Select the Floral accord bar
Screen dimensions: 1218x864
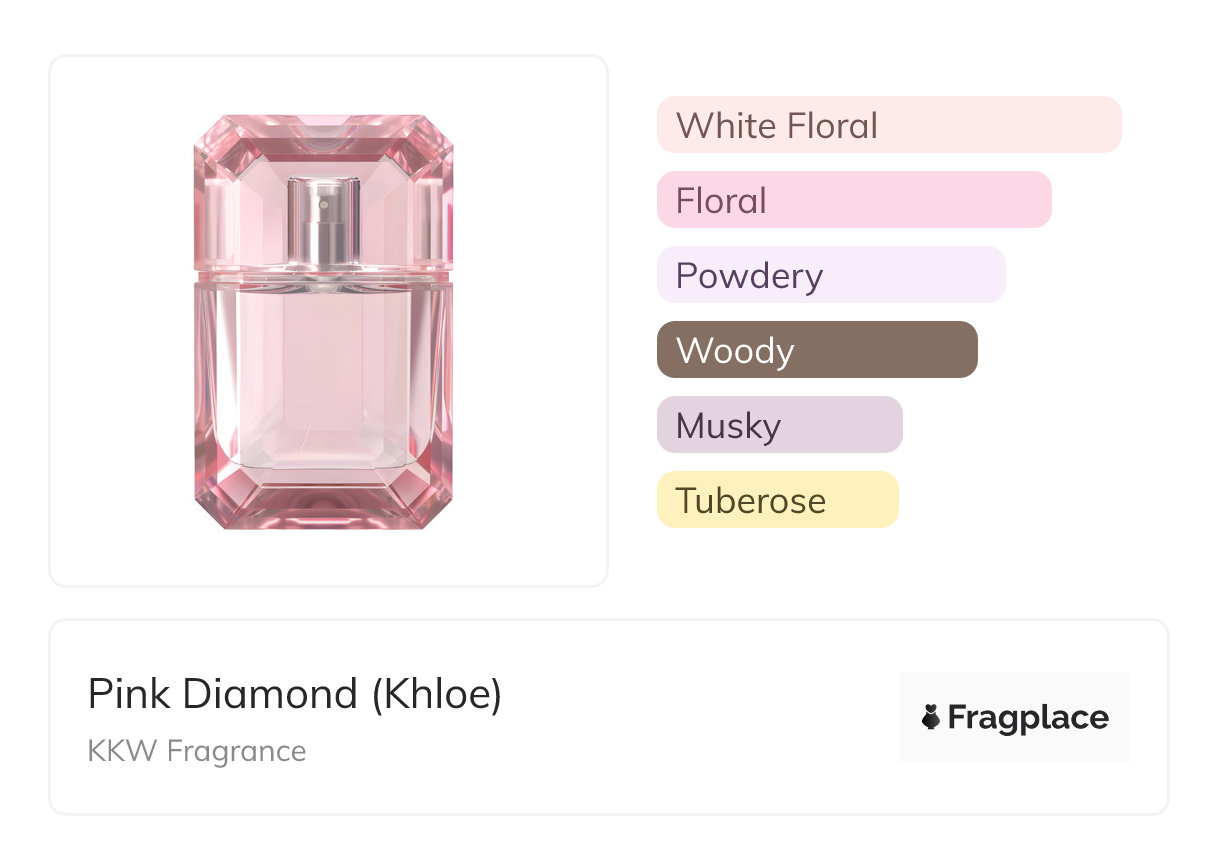854,200
